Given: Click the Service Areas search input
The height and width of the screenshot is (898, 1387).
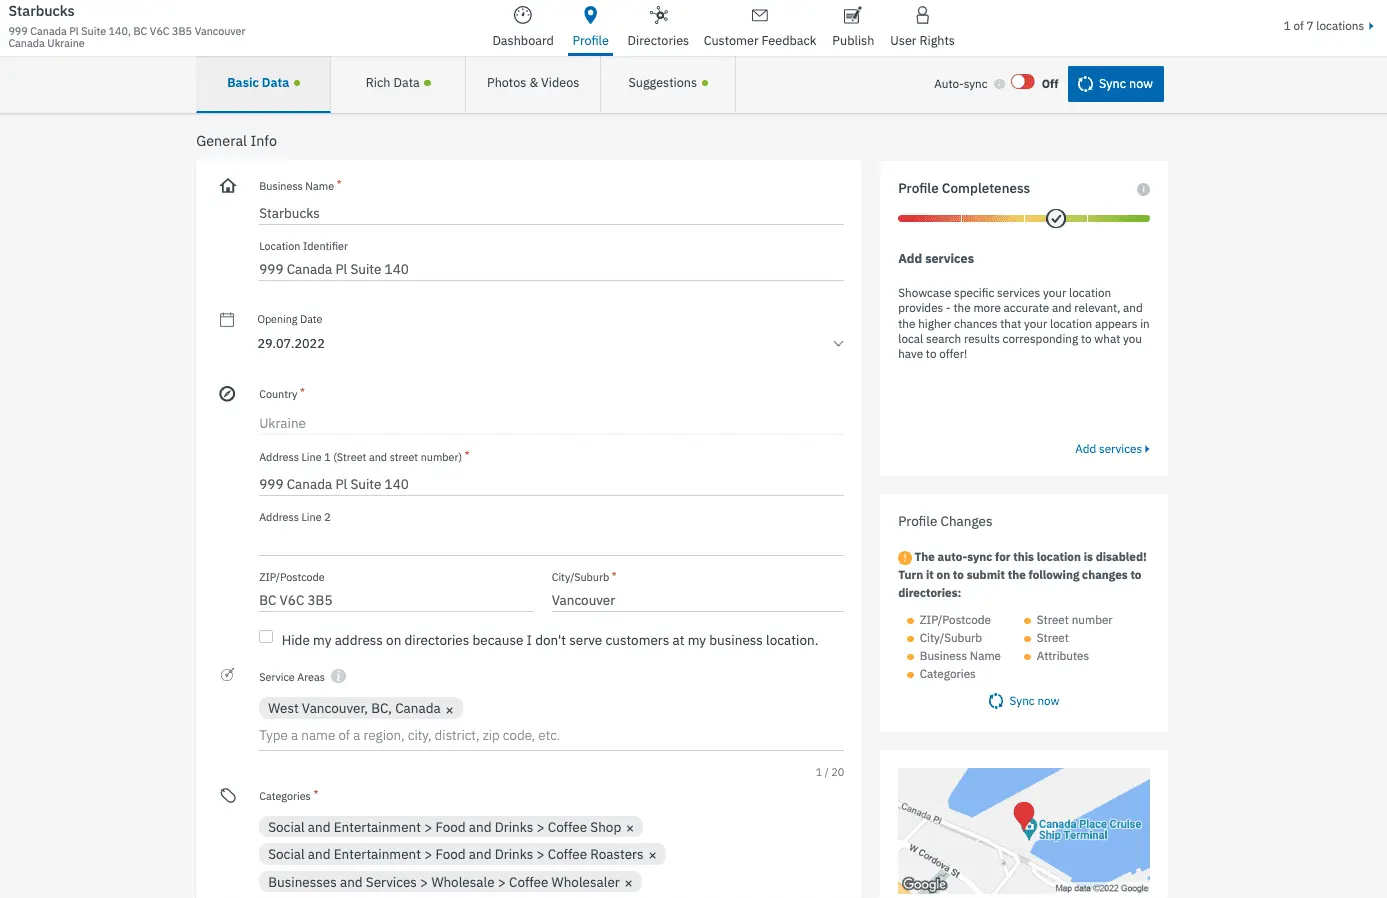Looking at the screenshot, I should pyautogui.click(x=551, y=736).
